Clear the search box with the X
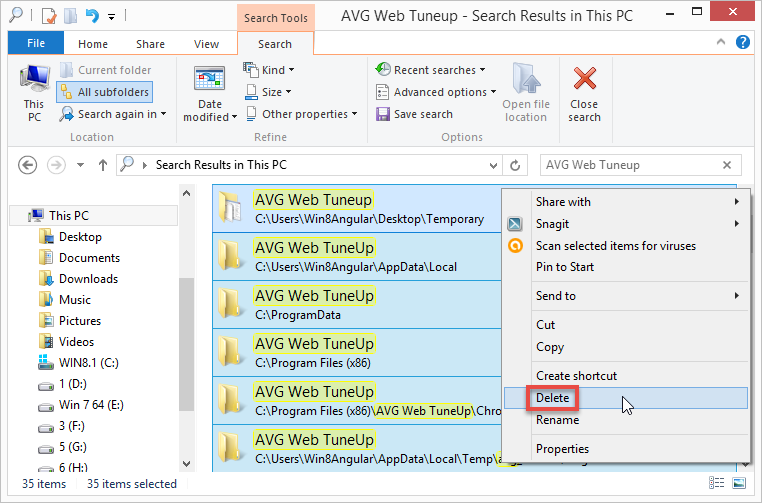Screen dimensions: 762x503 tap(727, 165)
